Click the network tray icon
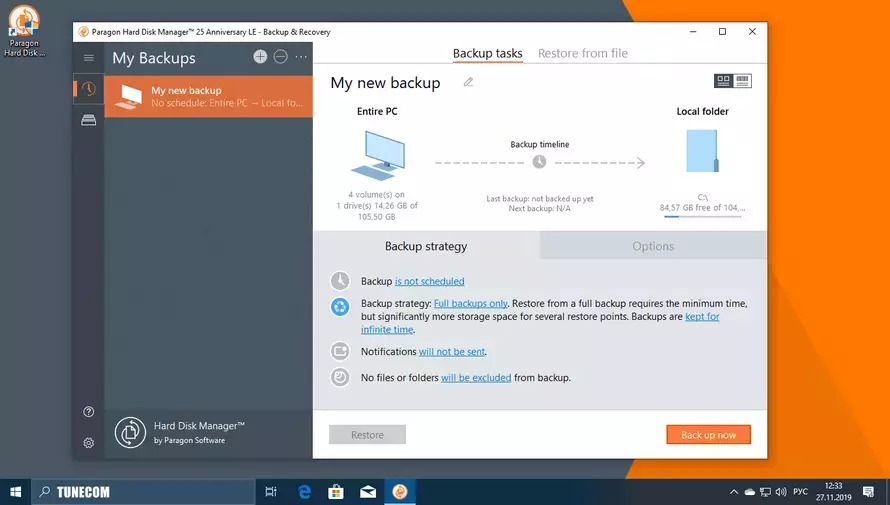The height and width of the screenshot is (505, 890). pos(766,492)
